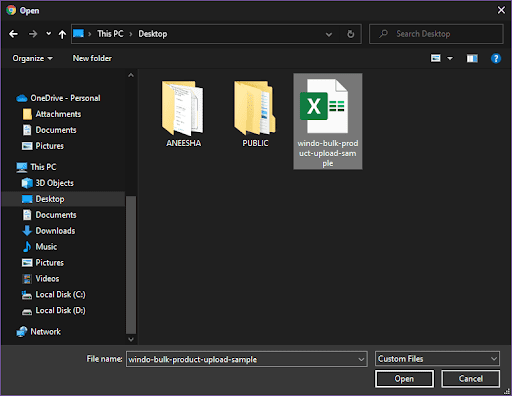Image resolution: width=512 pixels, height=396 pixels.
Task: Click the sidebar scroll down arrow
Action: coord(131,339)
